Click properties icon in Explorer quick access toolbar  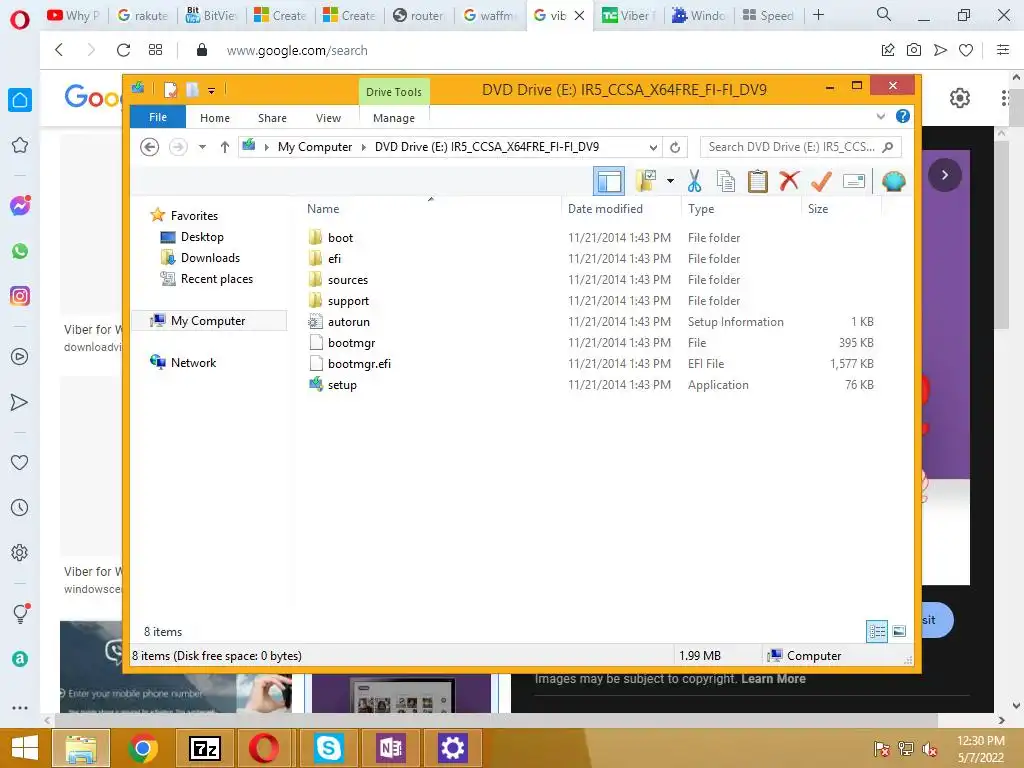pos(170,90)
